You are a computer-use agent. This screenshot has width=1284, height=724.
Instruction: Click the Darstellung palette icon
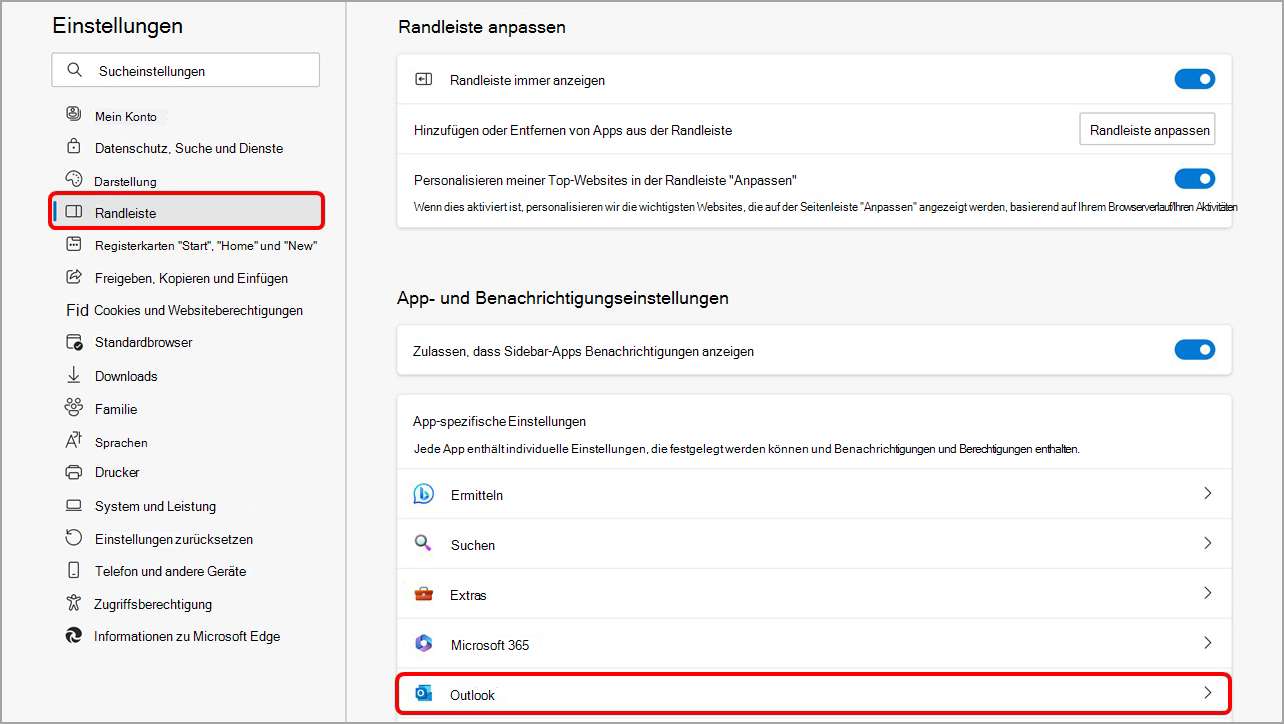click(x=73, y=179)
